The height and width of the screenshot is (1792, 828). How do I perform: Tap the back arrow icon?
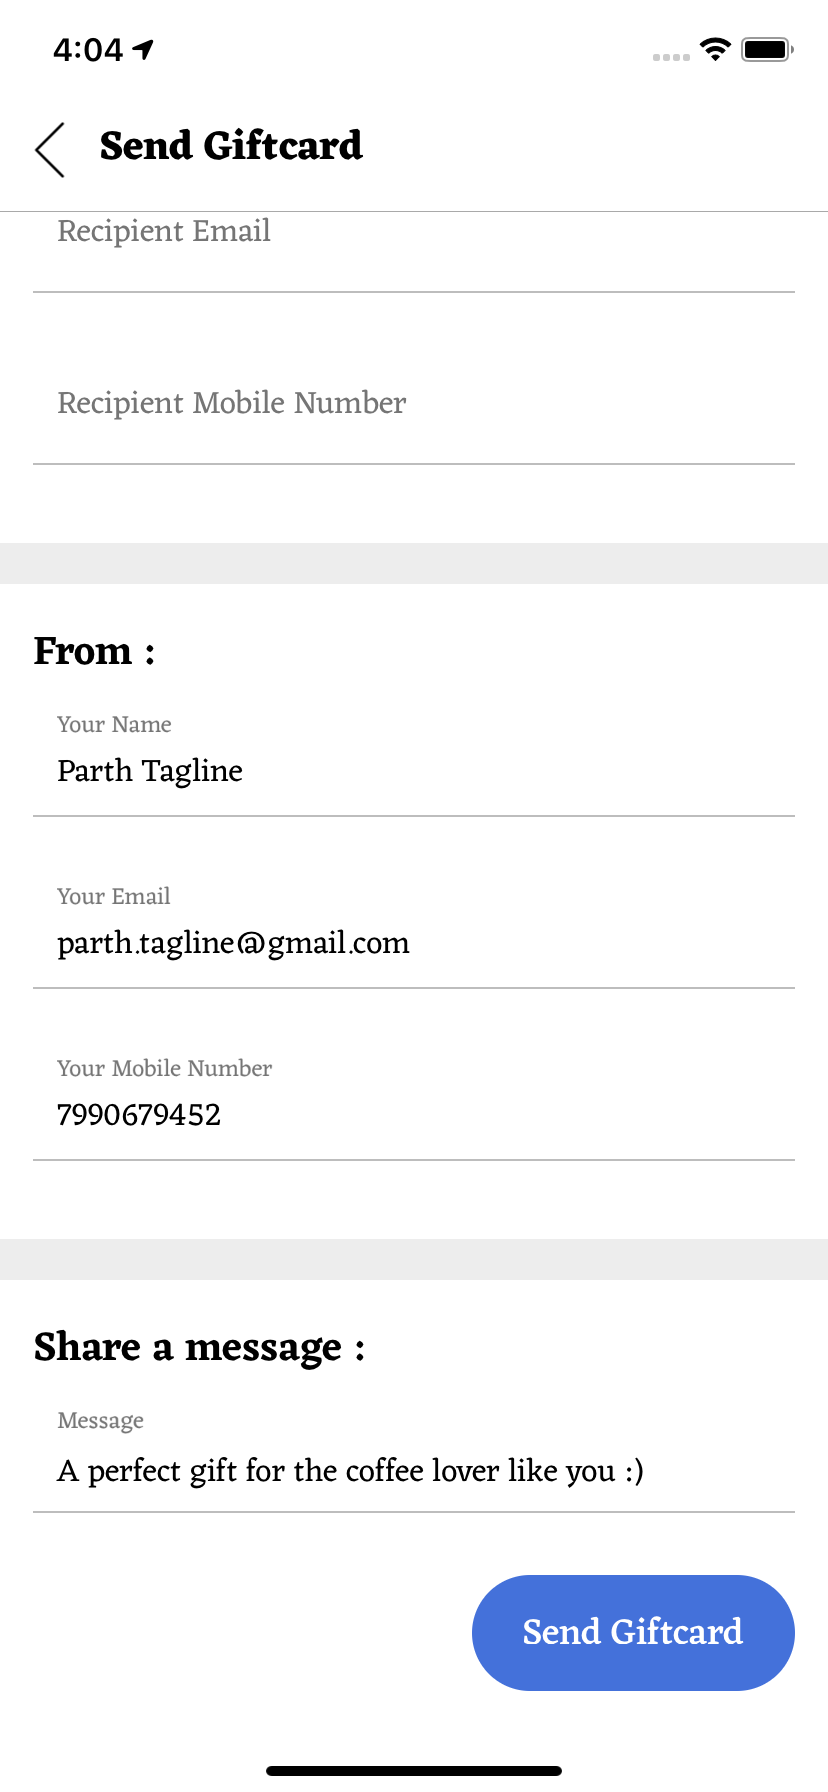[x=50, y=150]
